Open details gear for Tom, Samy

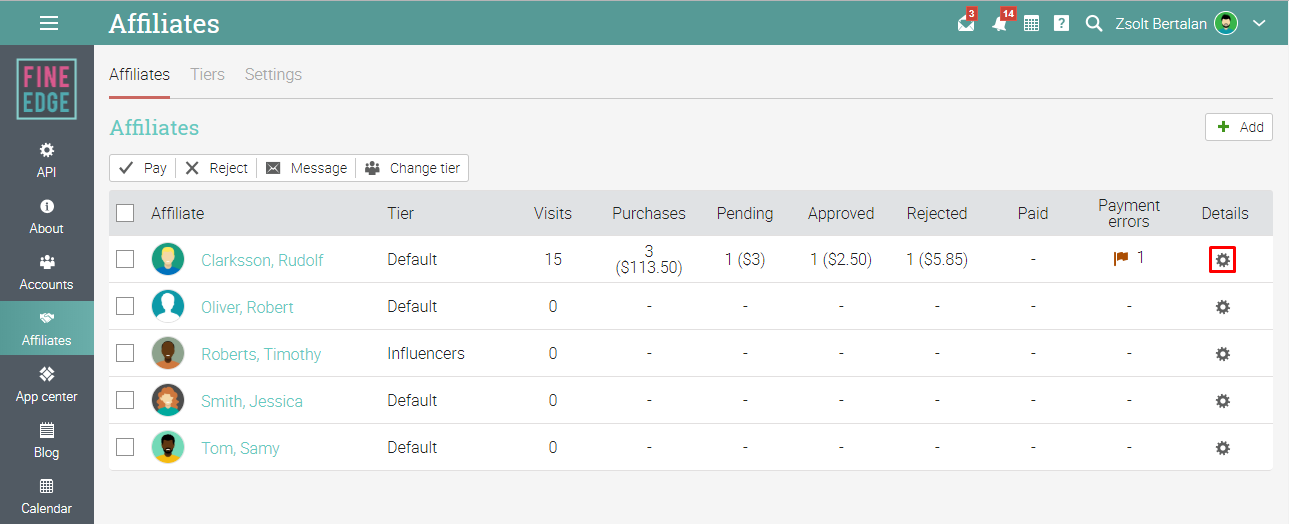[1222, 448]
